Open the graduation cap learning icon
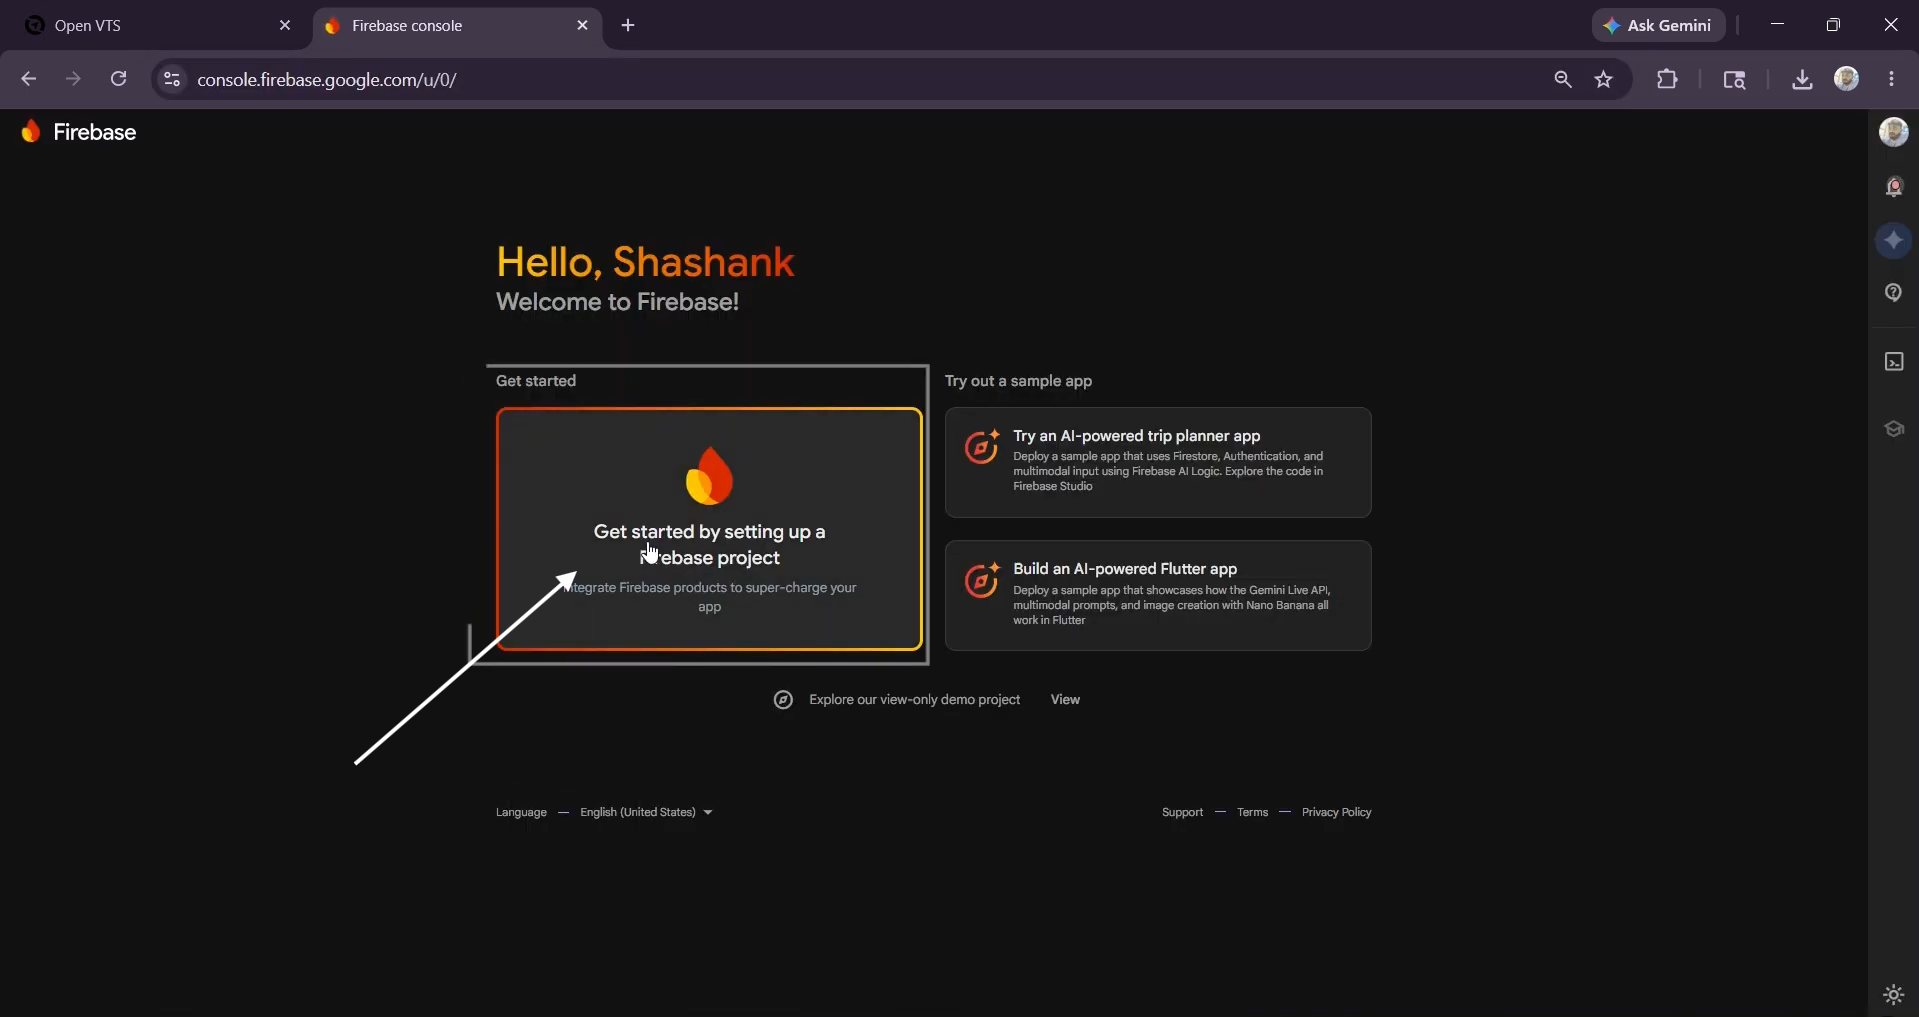This screenshot has height=1017, width=1919. coord(1894,429)
